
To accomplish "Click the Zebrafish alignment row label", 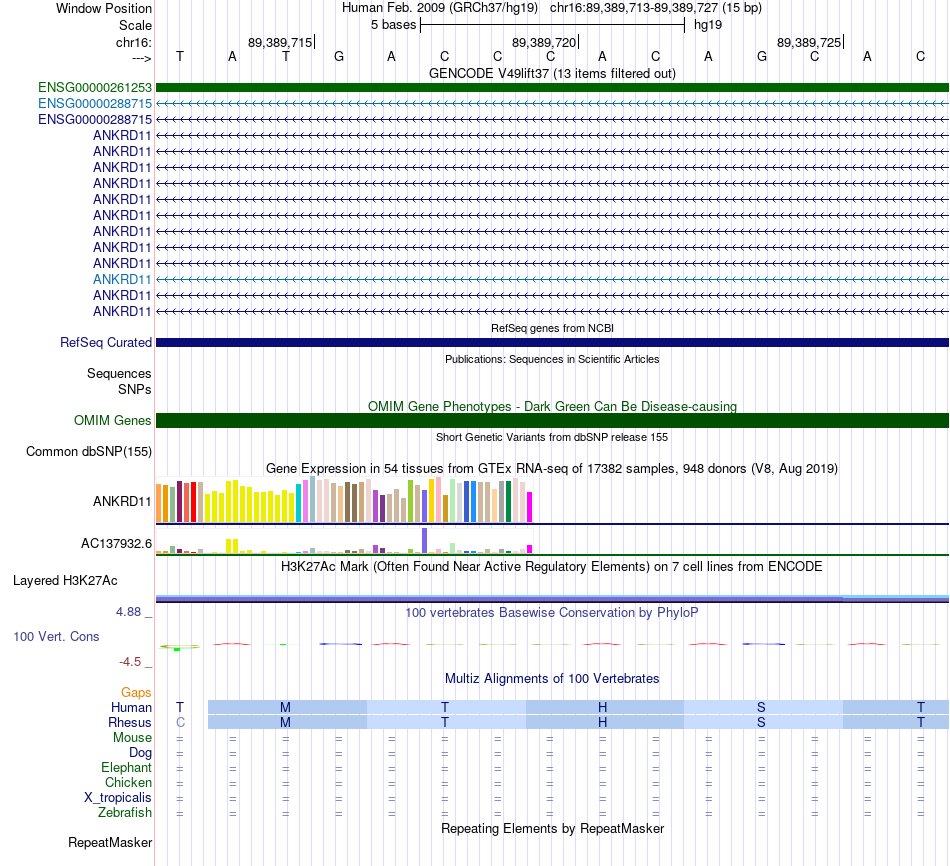I will (125, 813).
